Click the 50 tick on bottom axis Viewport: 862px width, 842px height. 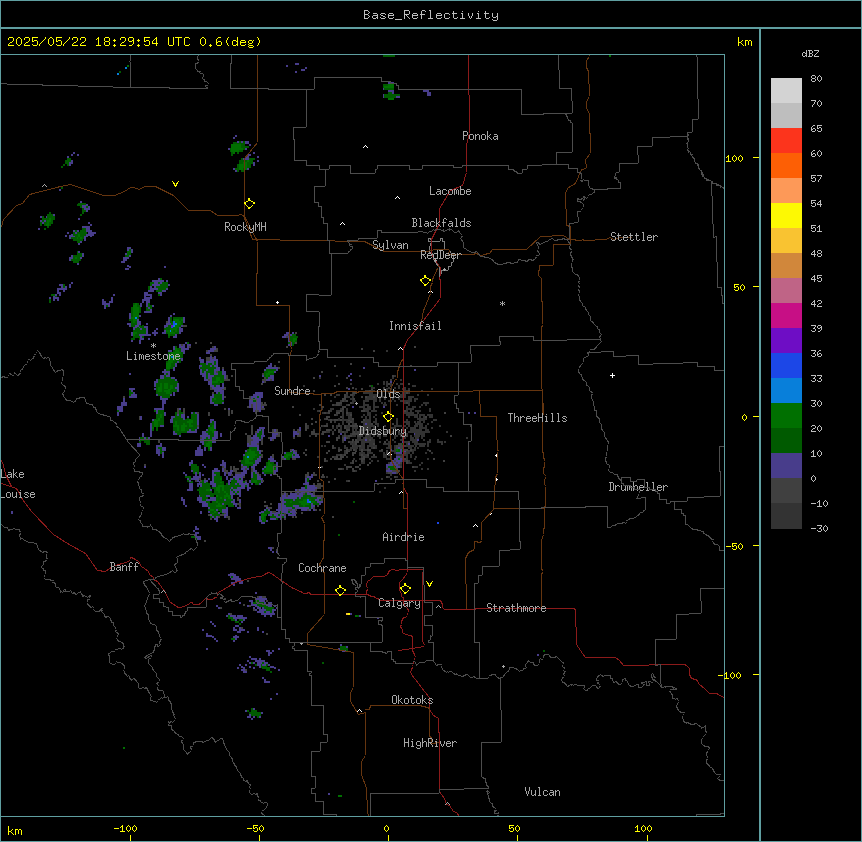(514, 828)
